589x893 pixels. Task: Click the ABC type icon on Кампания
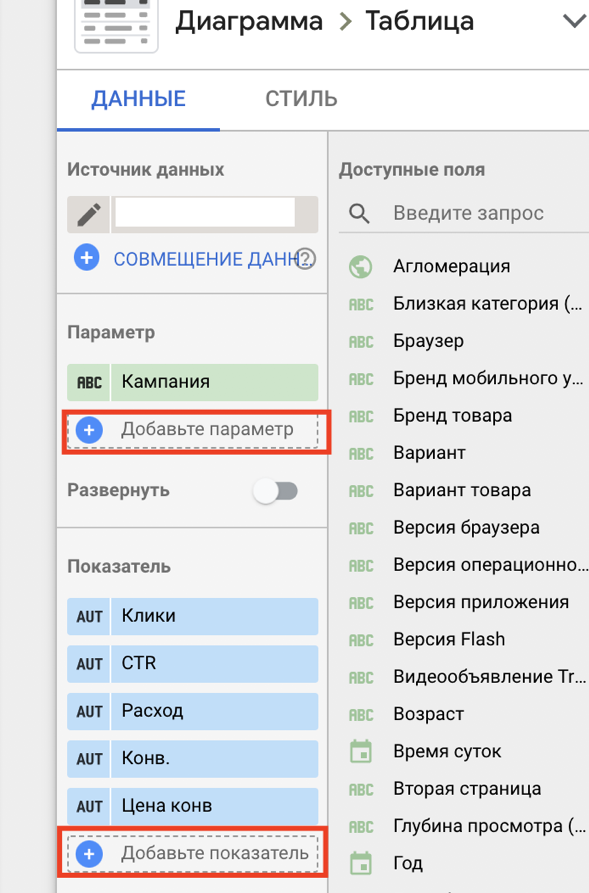pos(89,382)
